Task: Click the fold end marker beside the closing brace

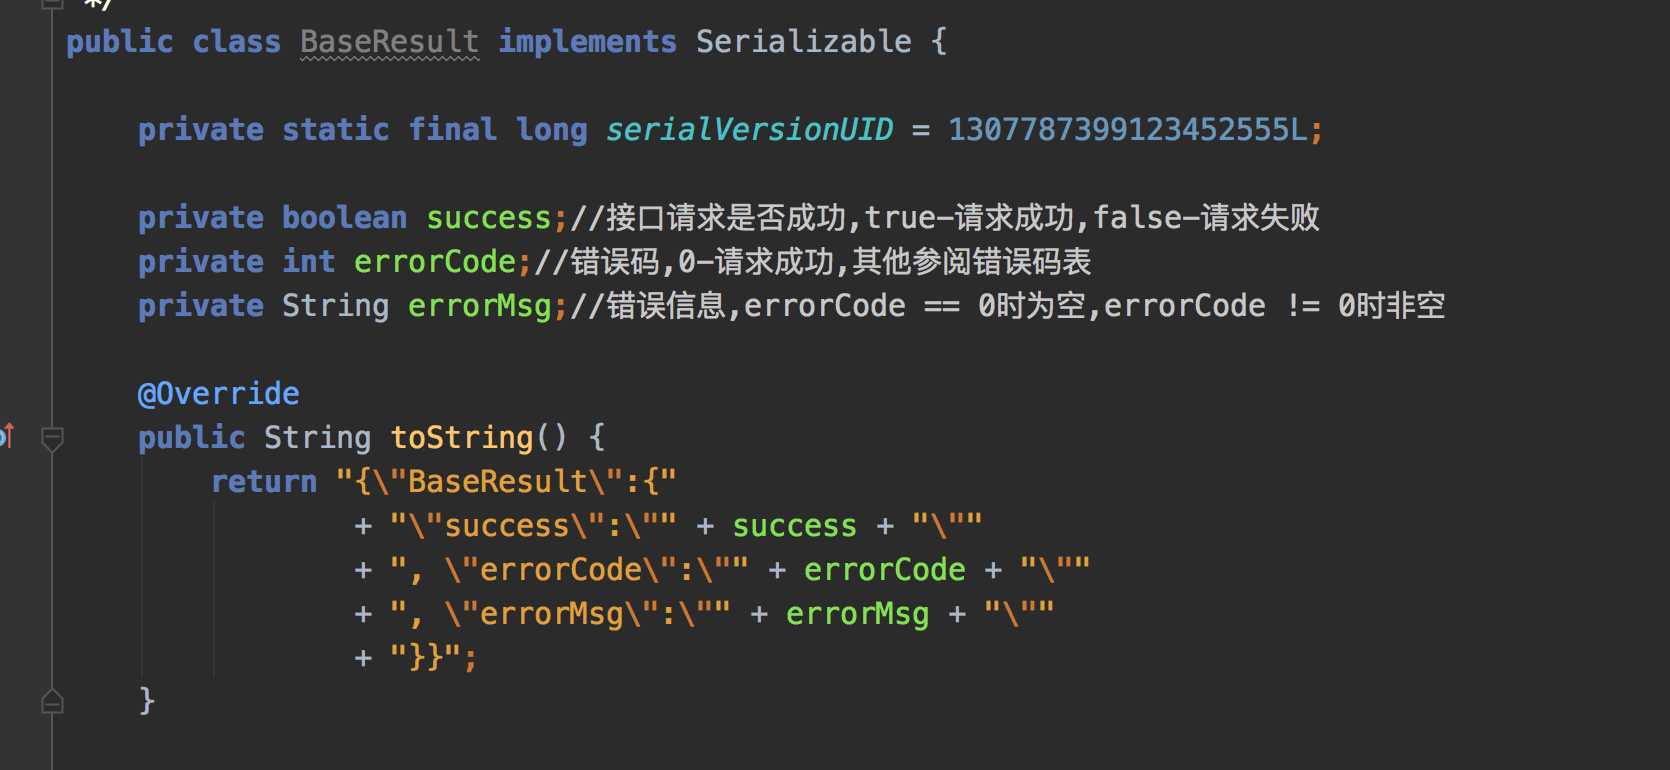Action: pyautogui.click(x=52, y=702)
